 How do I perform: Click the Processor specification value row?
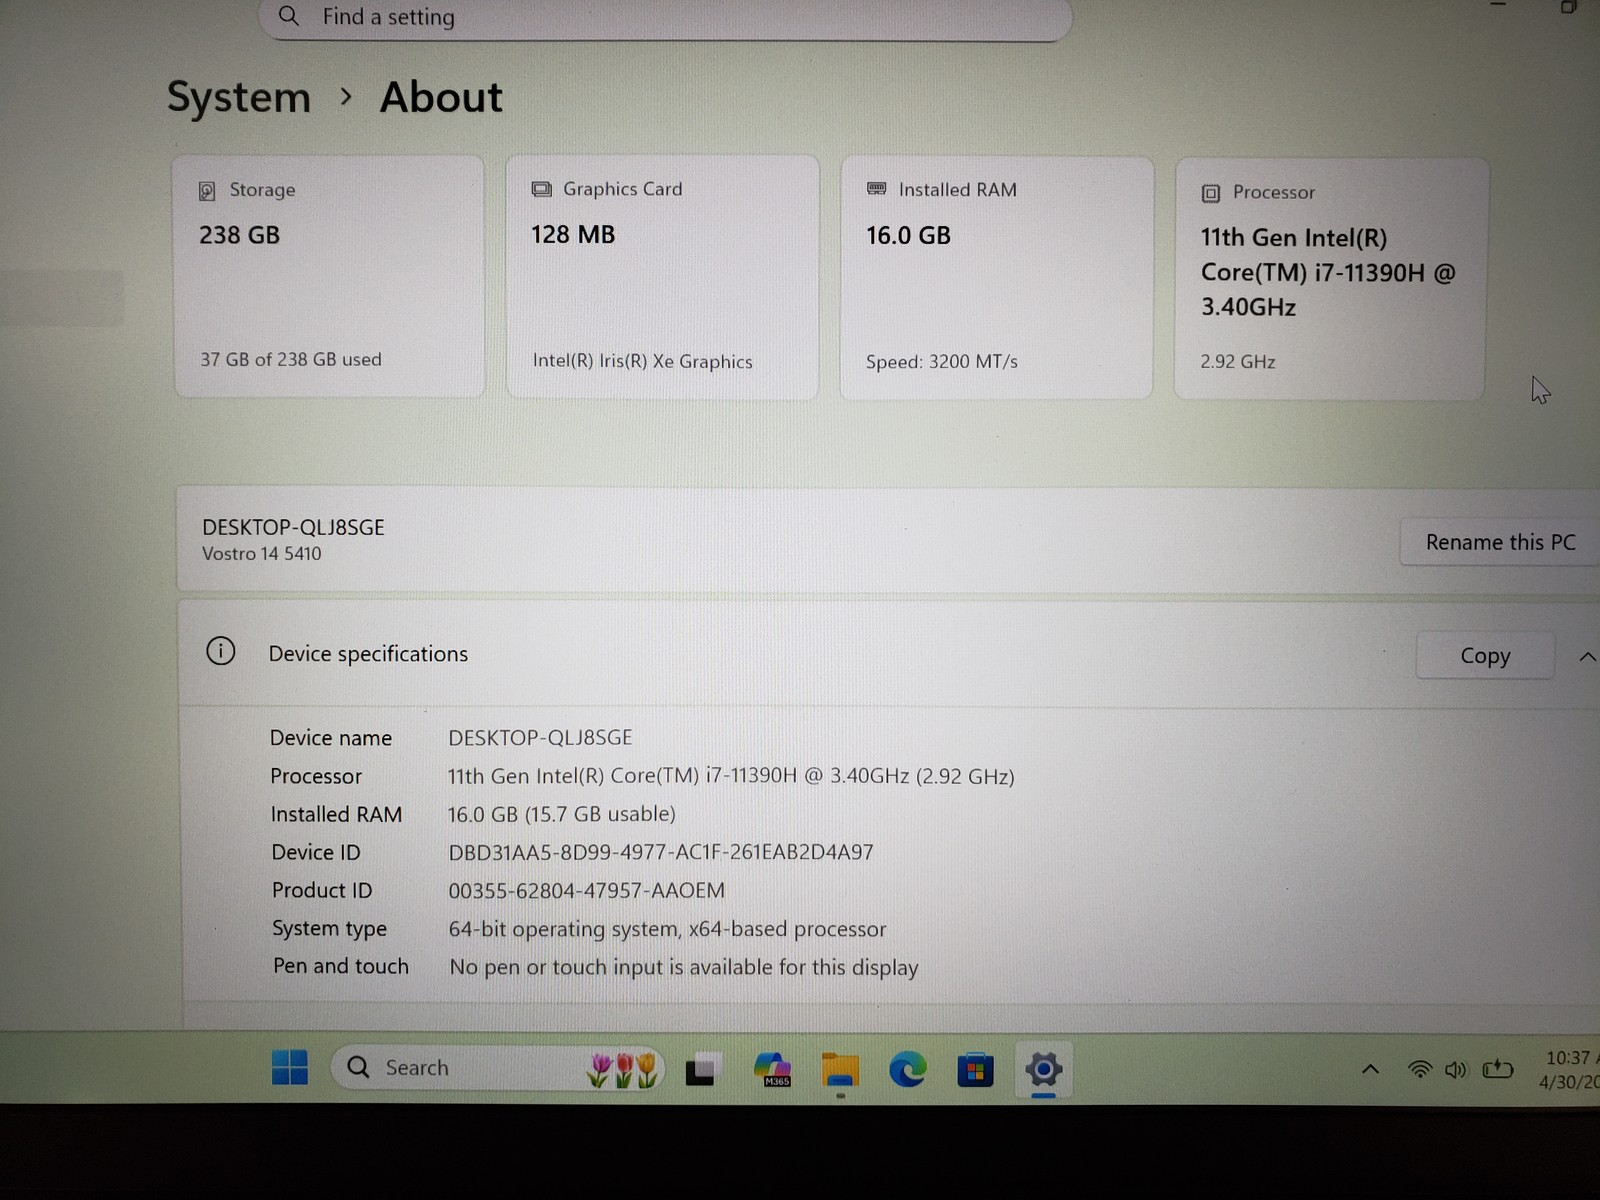click(x=731, y=776)
